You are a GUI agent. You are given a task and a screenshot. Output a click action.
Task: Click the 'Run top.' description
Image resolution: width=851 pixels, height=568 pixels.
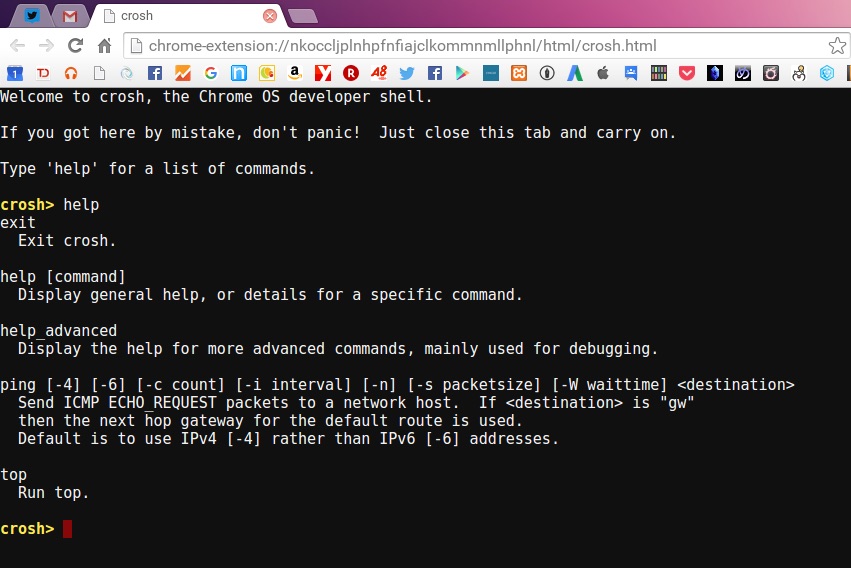click(53, 493)
